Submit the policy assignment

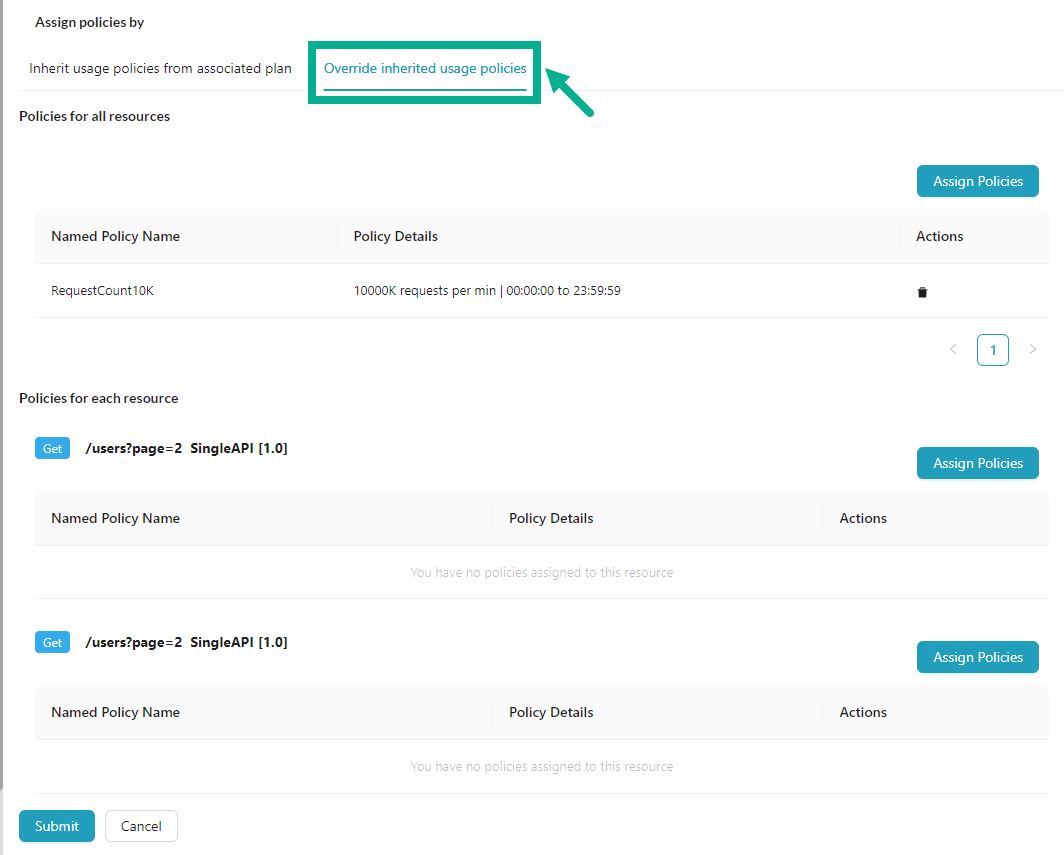tap(56, 826)
